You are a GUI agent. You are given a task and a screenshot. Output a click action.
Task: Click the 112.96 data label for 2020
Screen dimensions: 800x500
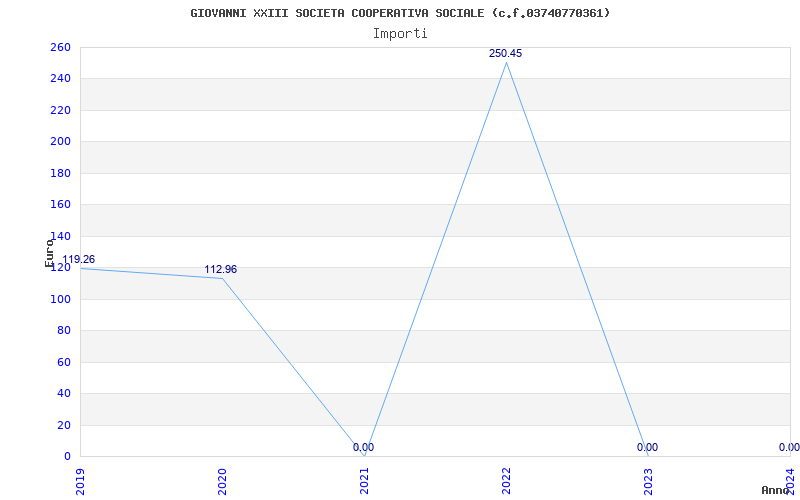click(x=221, y=269)
